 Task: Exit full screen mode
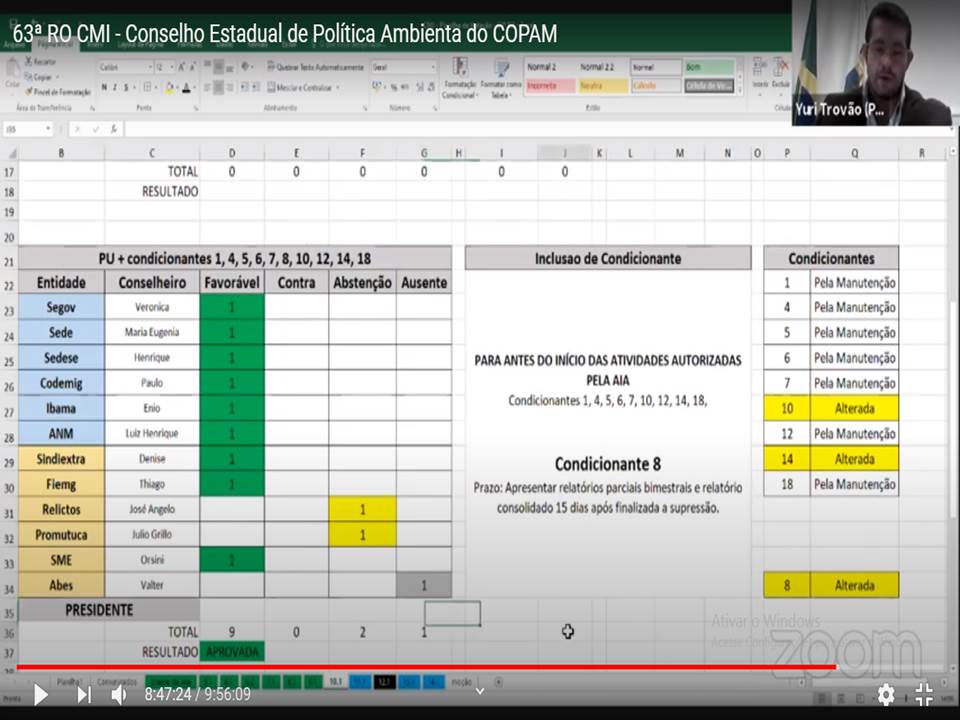tap(925, 694)
